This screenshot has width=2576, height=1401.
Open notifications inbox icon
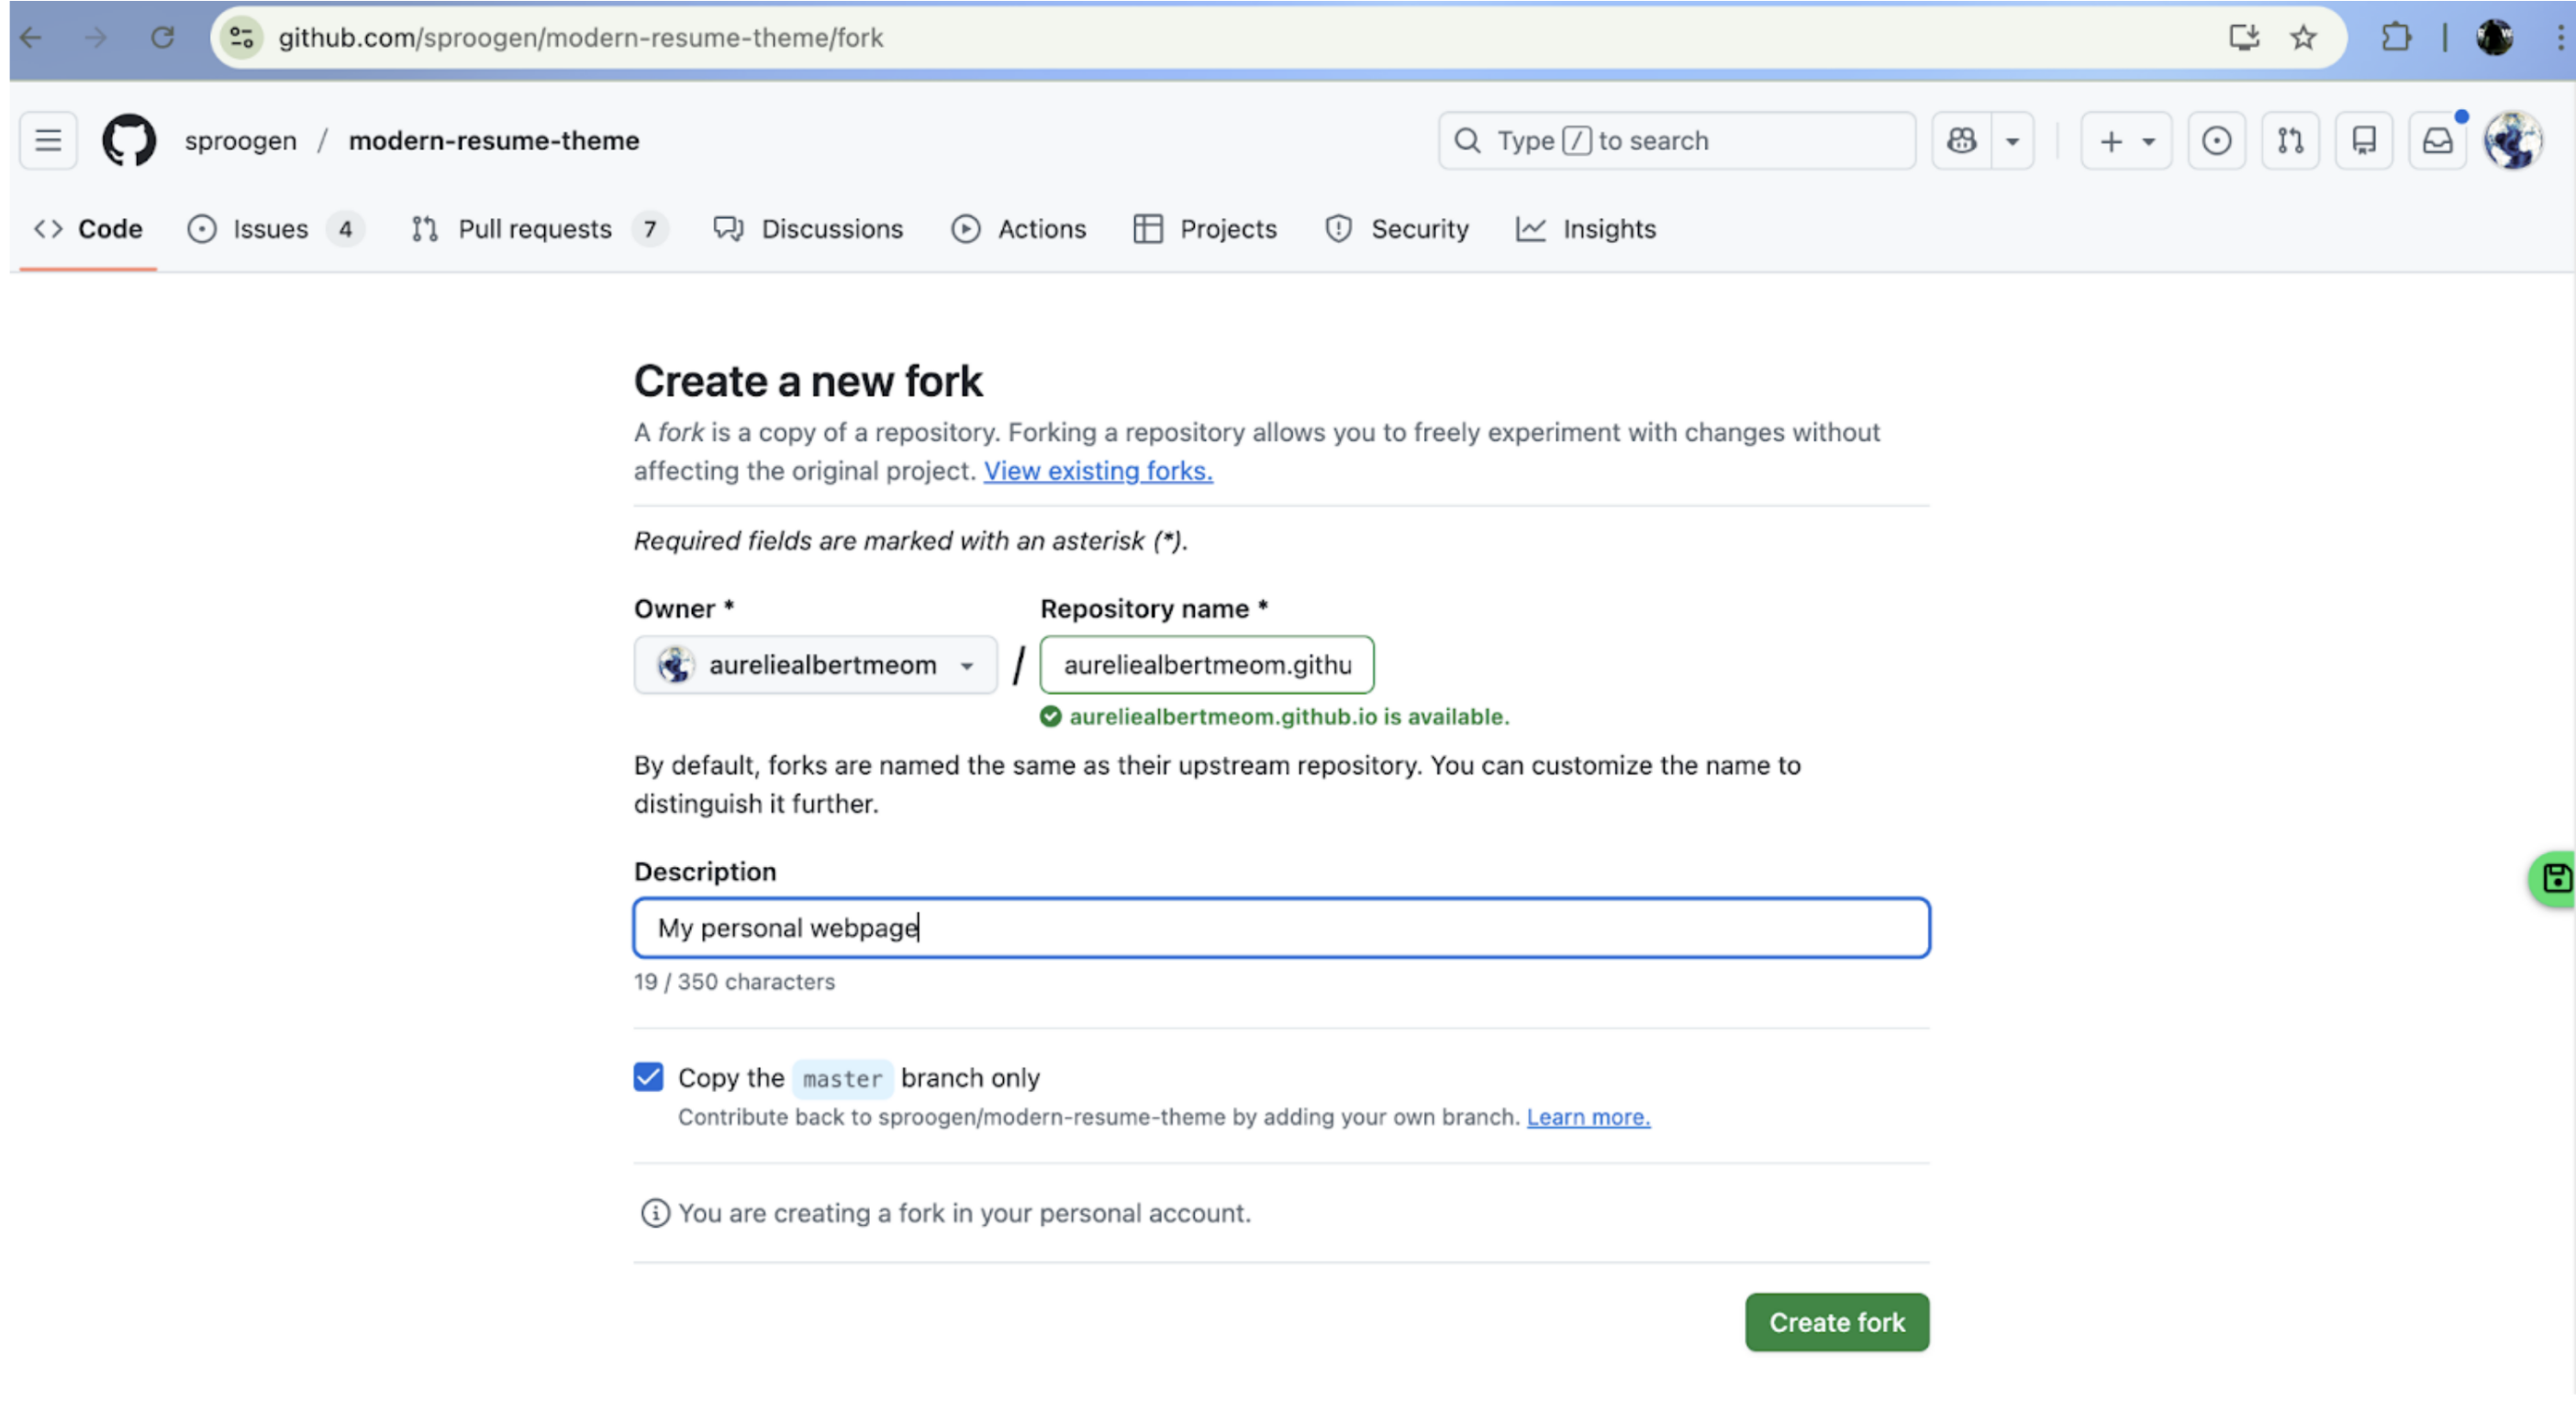(x=2437, y=140)
